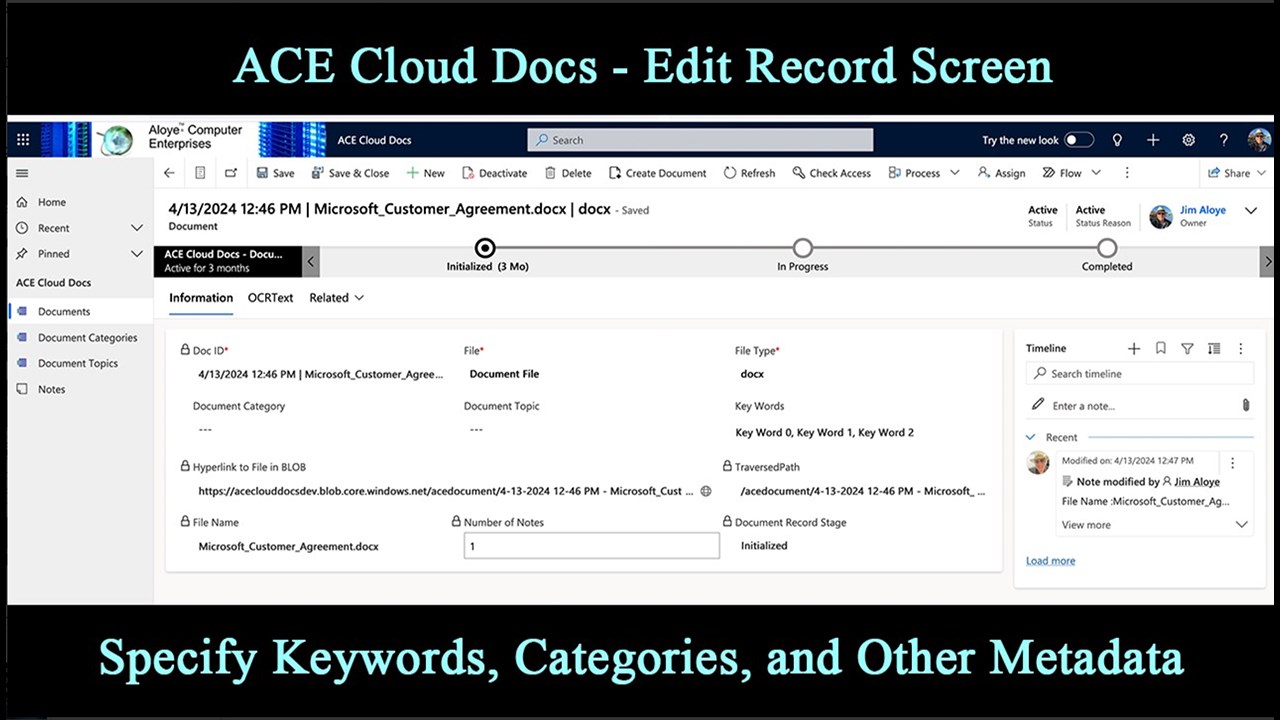The width and height of the screenshot is (1280, 720).
Task: Open the command bar overflow menu
Action: 1127,173
